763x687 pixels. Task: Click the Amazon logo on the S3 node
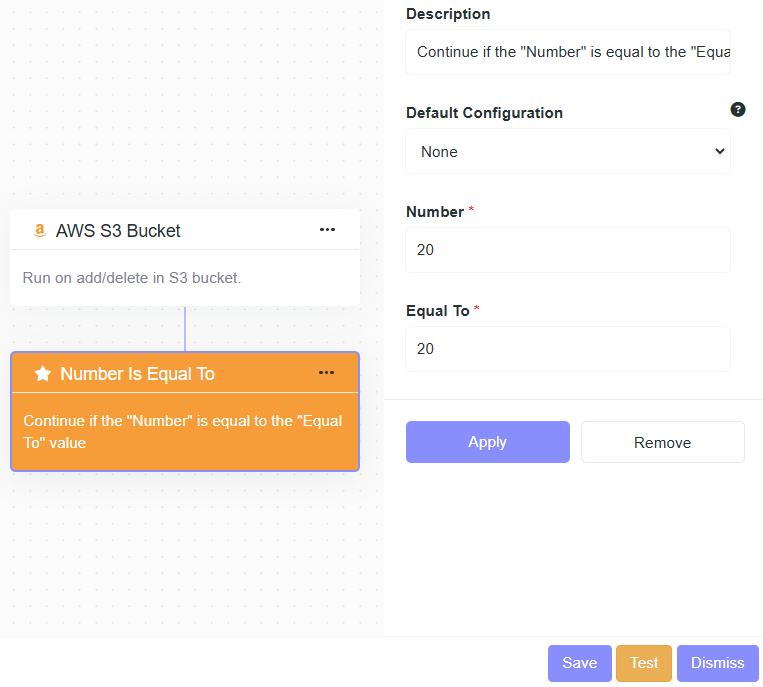point(39,231)
